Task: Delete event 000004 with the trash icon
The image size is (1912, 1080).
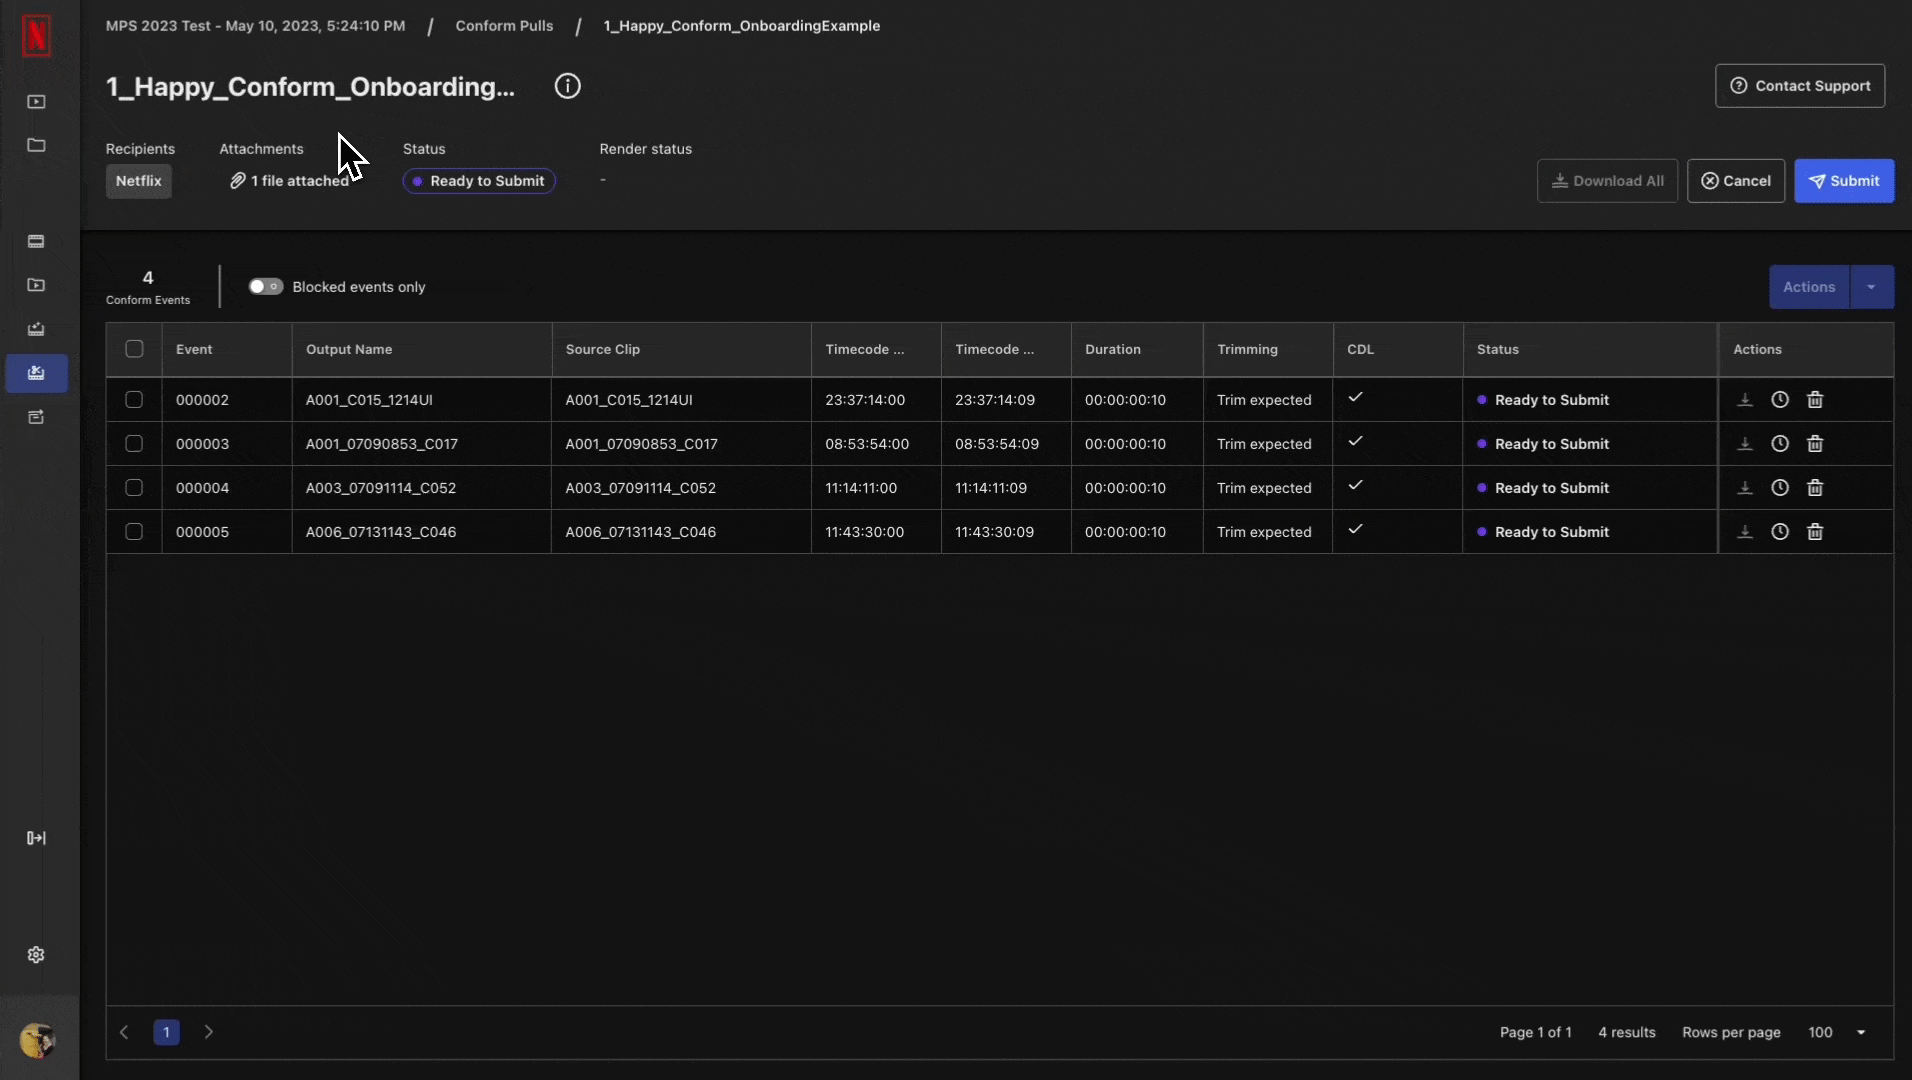Action: (1815, 488)
